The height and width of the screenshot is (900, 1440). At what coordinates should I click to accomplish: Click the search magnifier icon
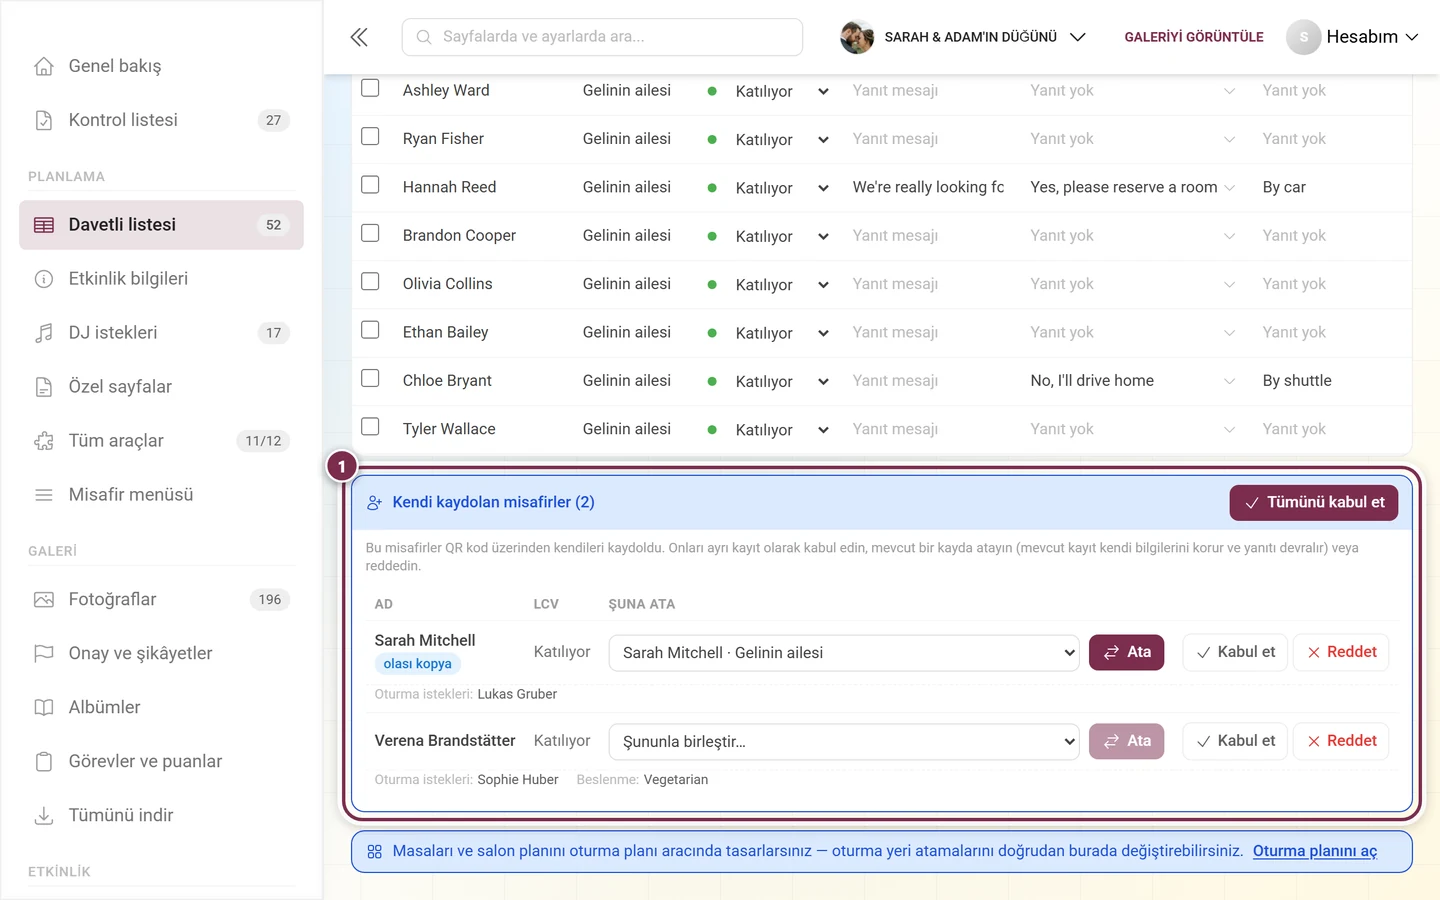424,37
